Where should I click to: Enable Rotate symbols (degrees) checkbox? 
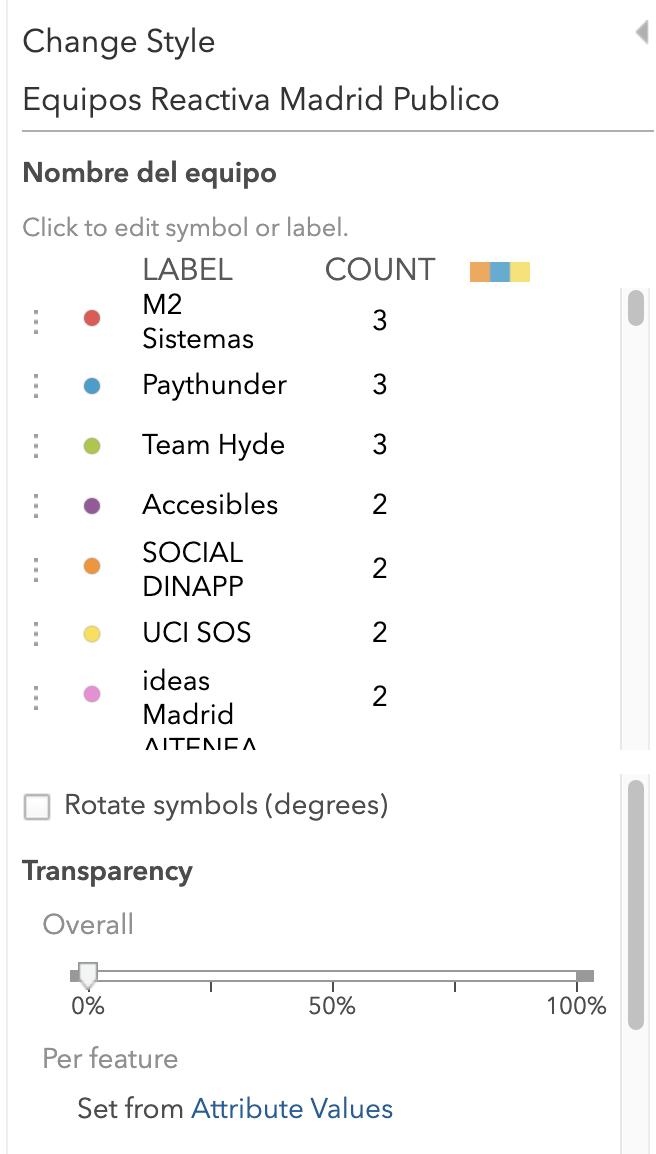coord(37,807)
